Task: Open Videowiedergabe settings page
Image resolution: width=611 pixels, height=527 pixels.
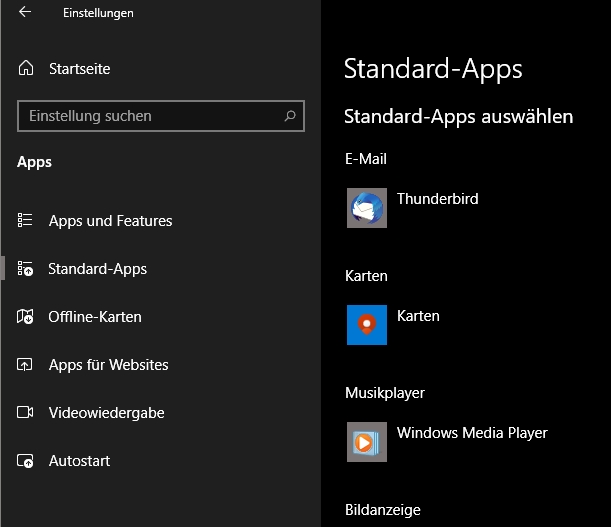Action: 106,413
